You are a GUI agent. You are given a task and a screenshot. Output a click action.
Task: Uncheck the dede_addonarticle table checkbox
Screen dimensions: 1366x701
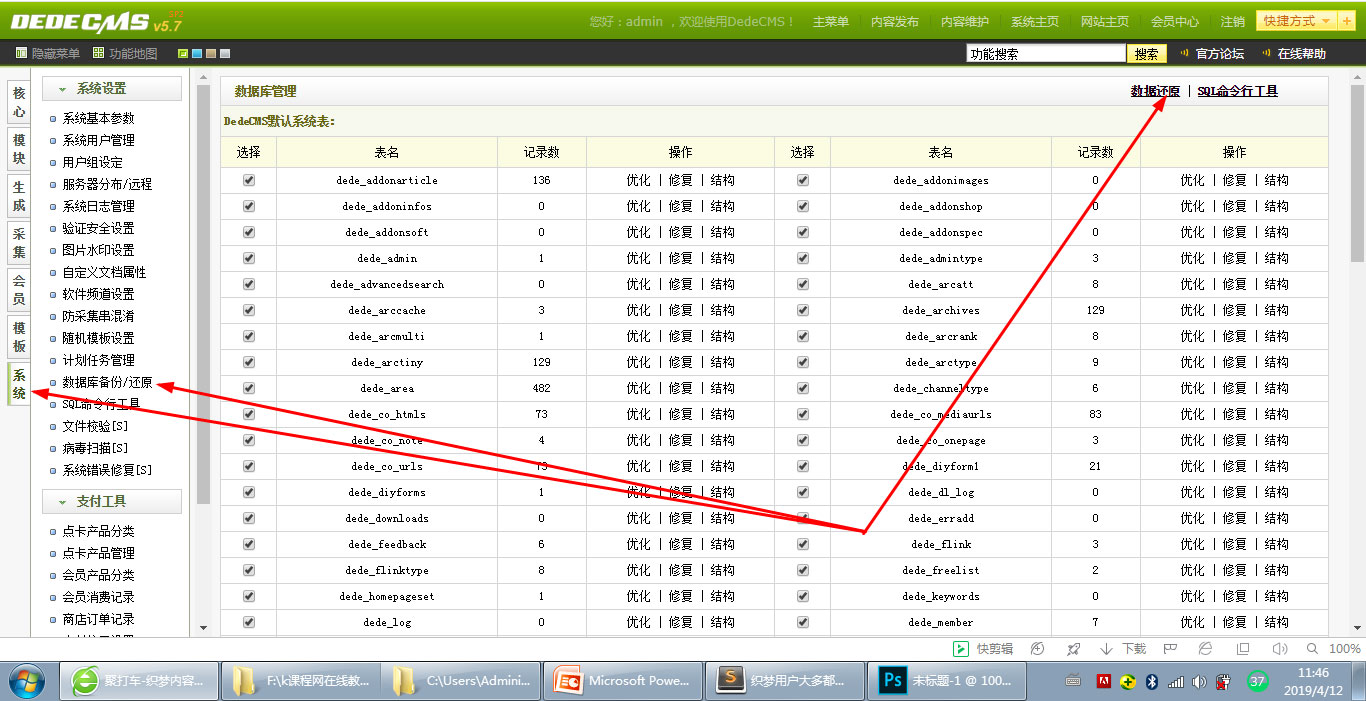click(249, 180)
